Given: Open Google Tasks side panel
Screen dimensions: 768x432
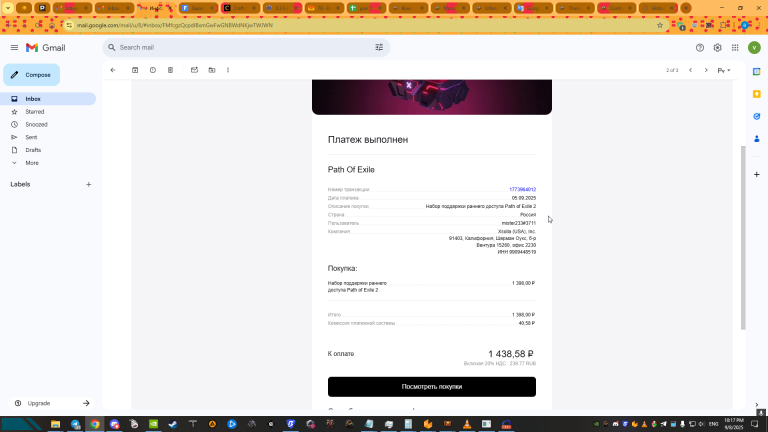Looking at the screenshot, I should 757,117.
